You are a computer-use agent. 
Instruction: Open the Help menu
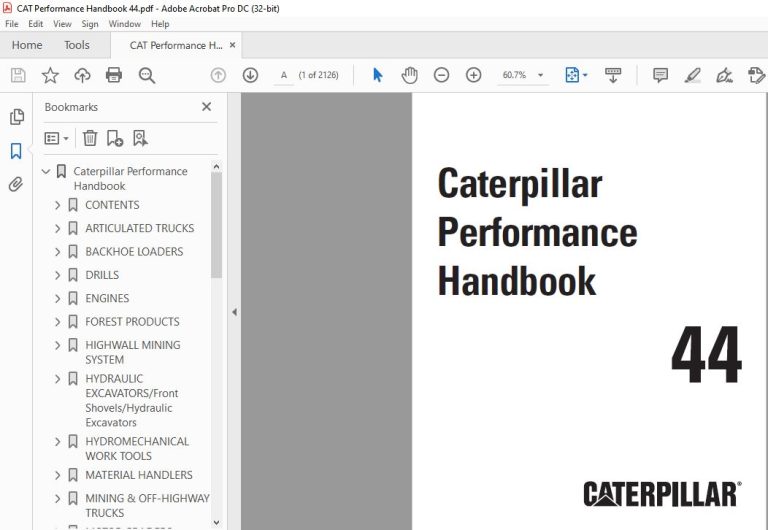tap(160, 24)
